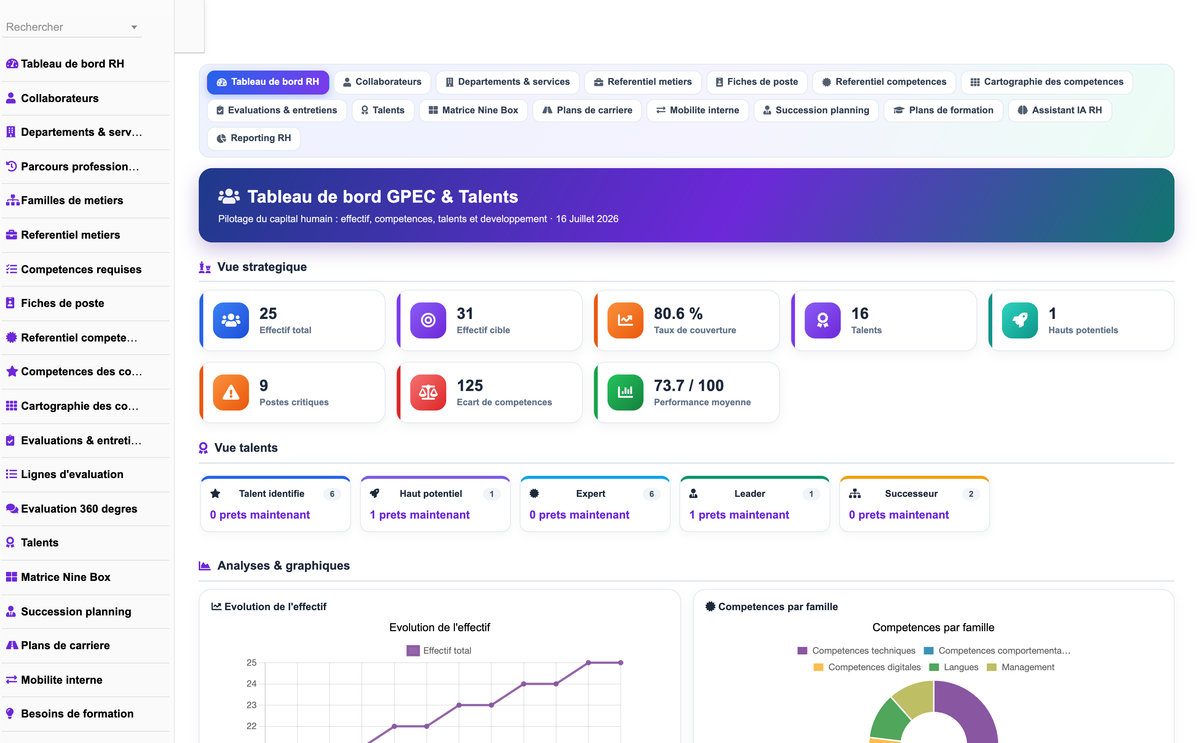This screenshot has width=1200, height=743.
Task: Click the Collaborateurs sidebar person icon
Action: pos(12,98)
